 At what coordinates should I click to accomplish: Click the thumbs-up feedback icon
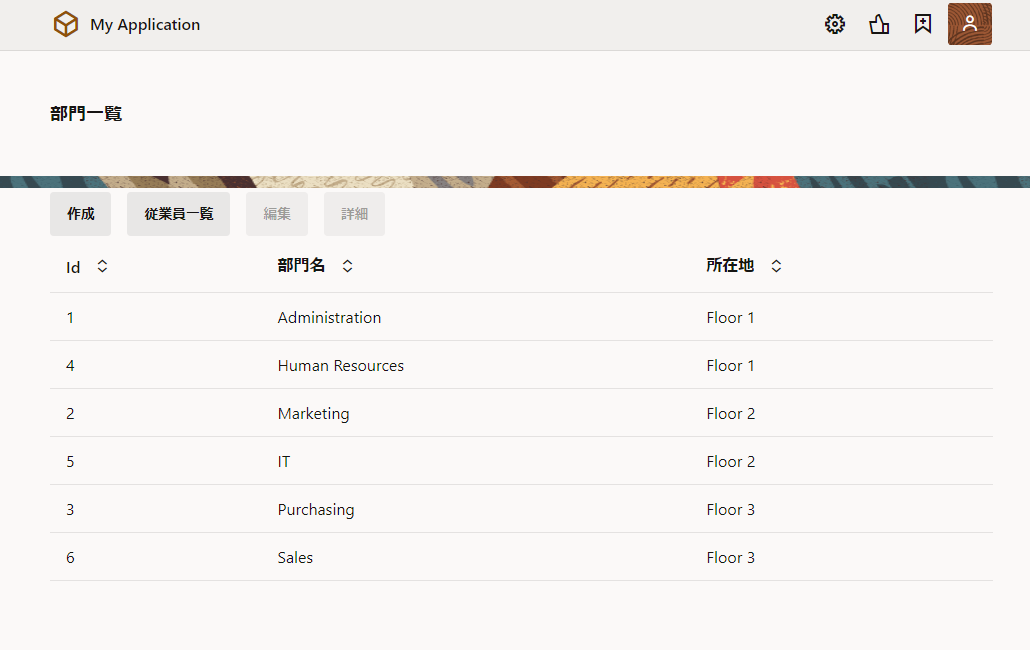(x=879, y=24)
